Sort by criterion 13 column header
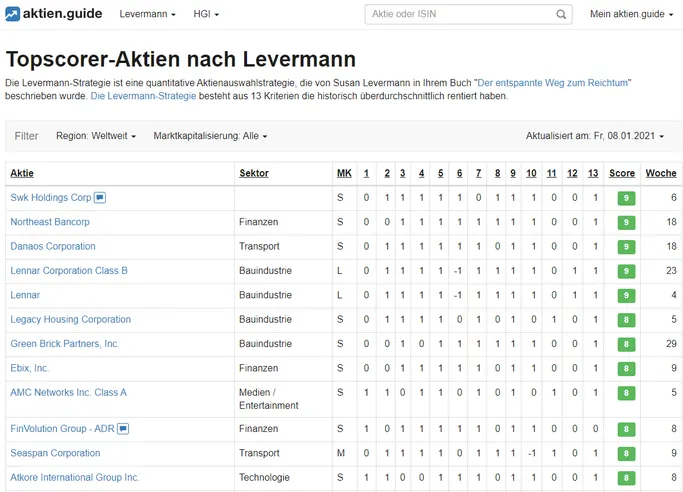683x492 pixels. [x=593, y=173]
